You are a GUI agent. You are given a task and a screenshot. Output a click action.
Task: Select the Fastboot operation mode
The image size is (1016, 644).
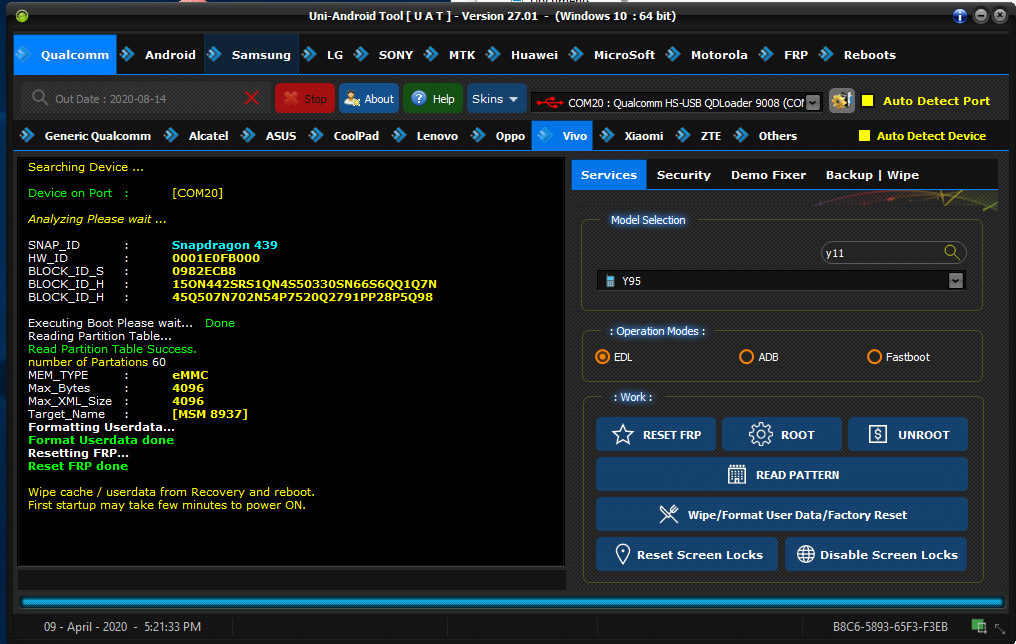pyautogui.click(x=874, y=357)
